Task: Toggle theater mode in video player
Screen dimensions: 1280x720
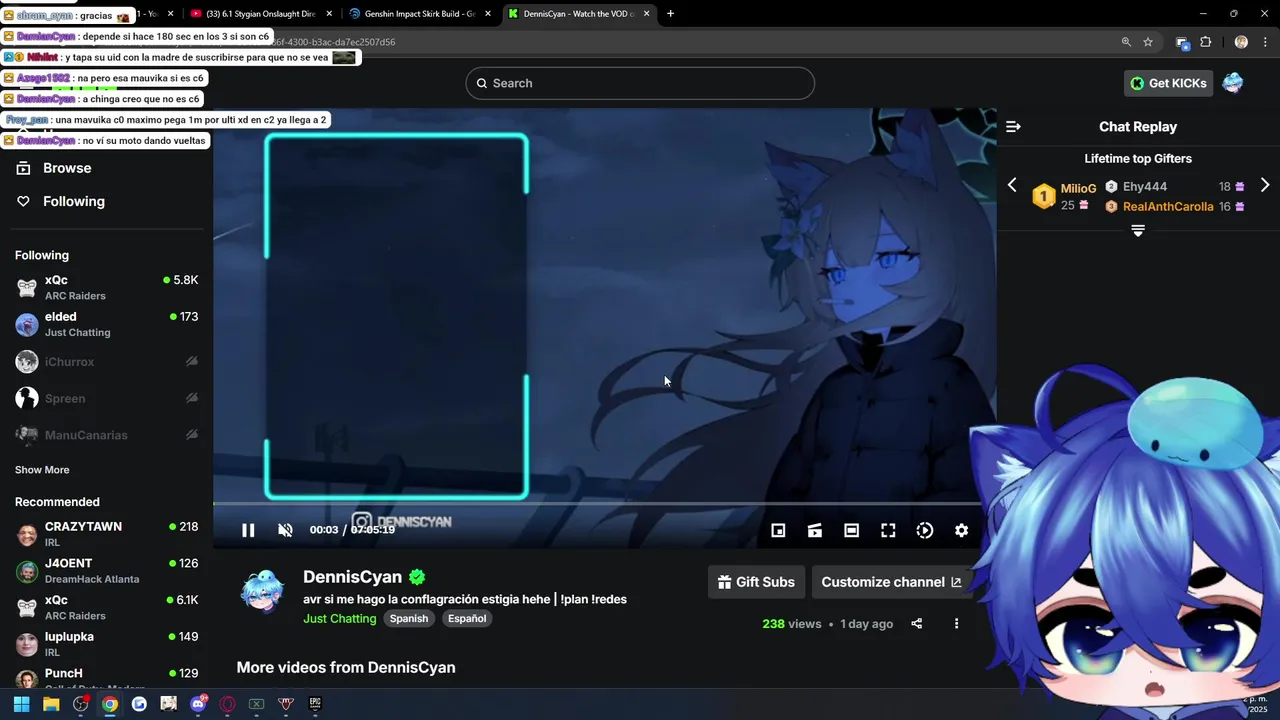Action: pyautogui.click(x=851, y=531)
